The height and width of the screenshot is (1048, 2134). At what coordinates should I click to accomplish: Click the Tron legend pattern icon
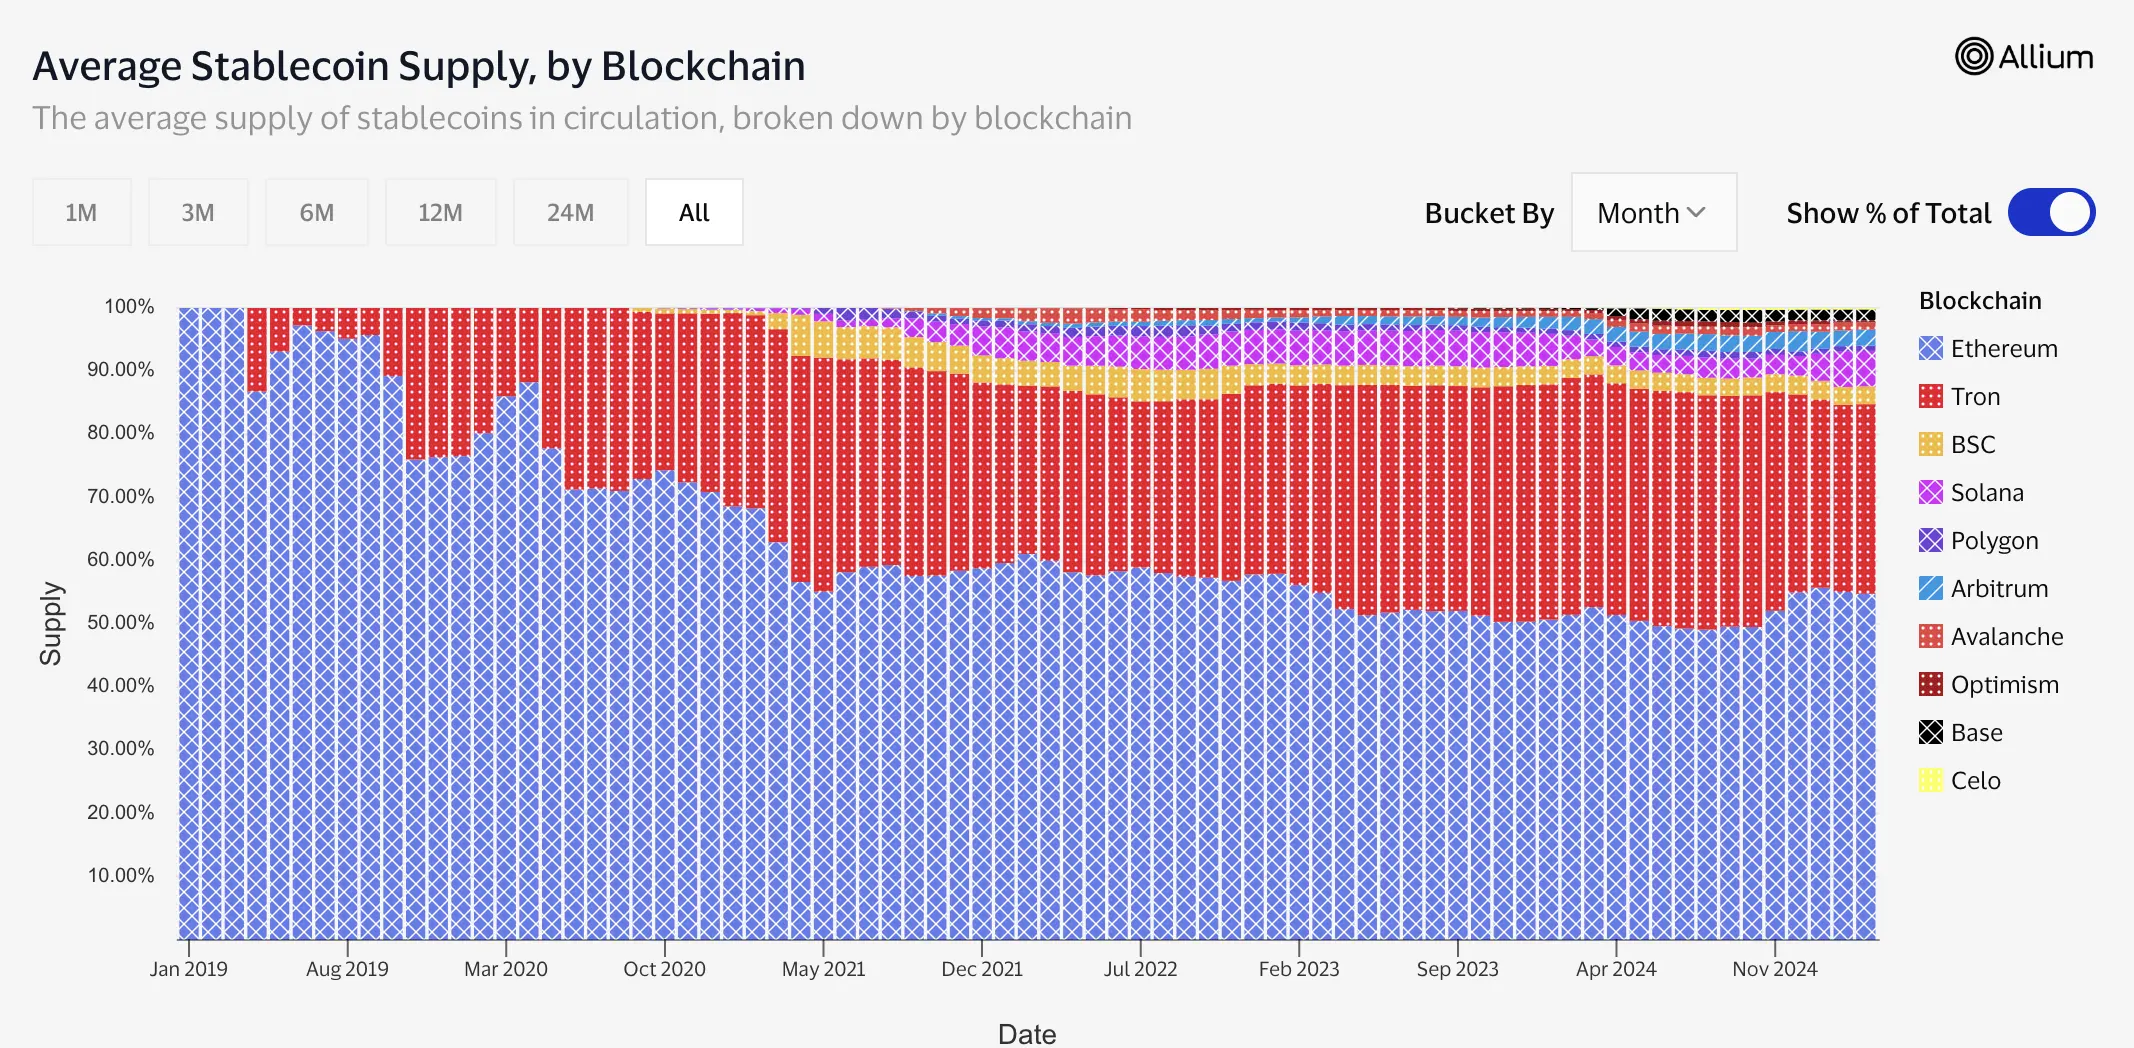coord(1931,396)
